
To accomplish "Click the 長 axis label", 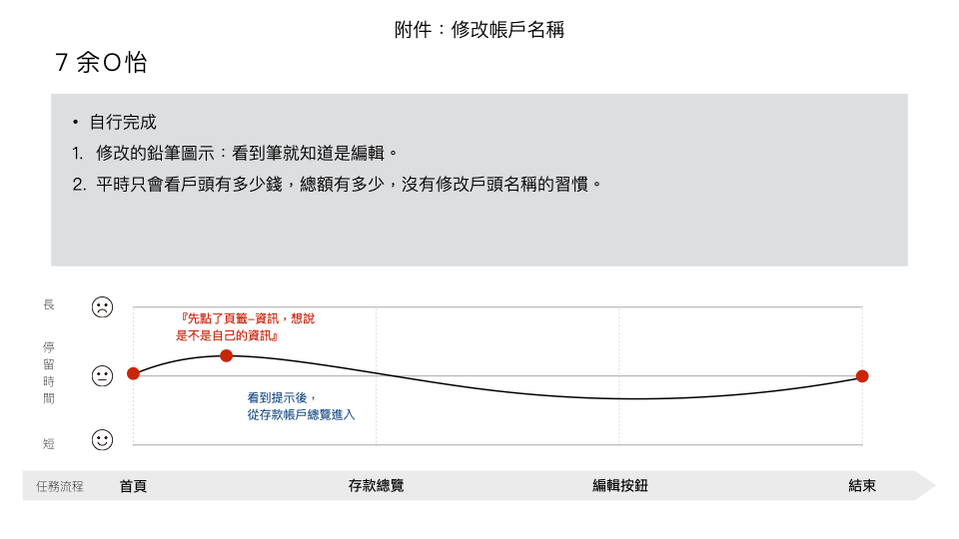I will tap(48, 305).
